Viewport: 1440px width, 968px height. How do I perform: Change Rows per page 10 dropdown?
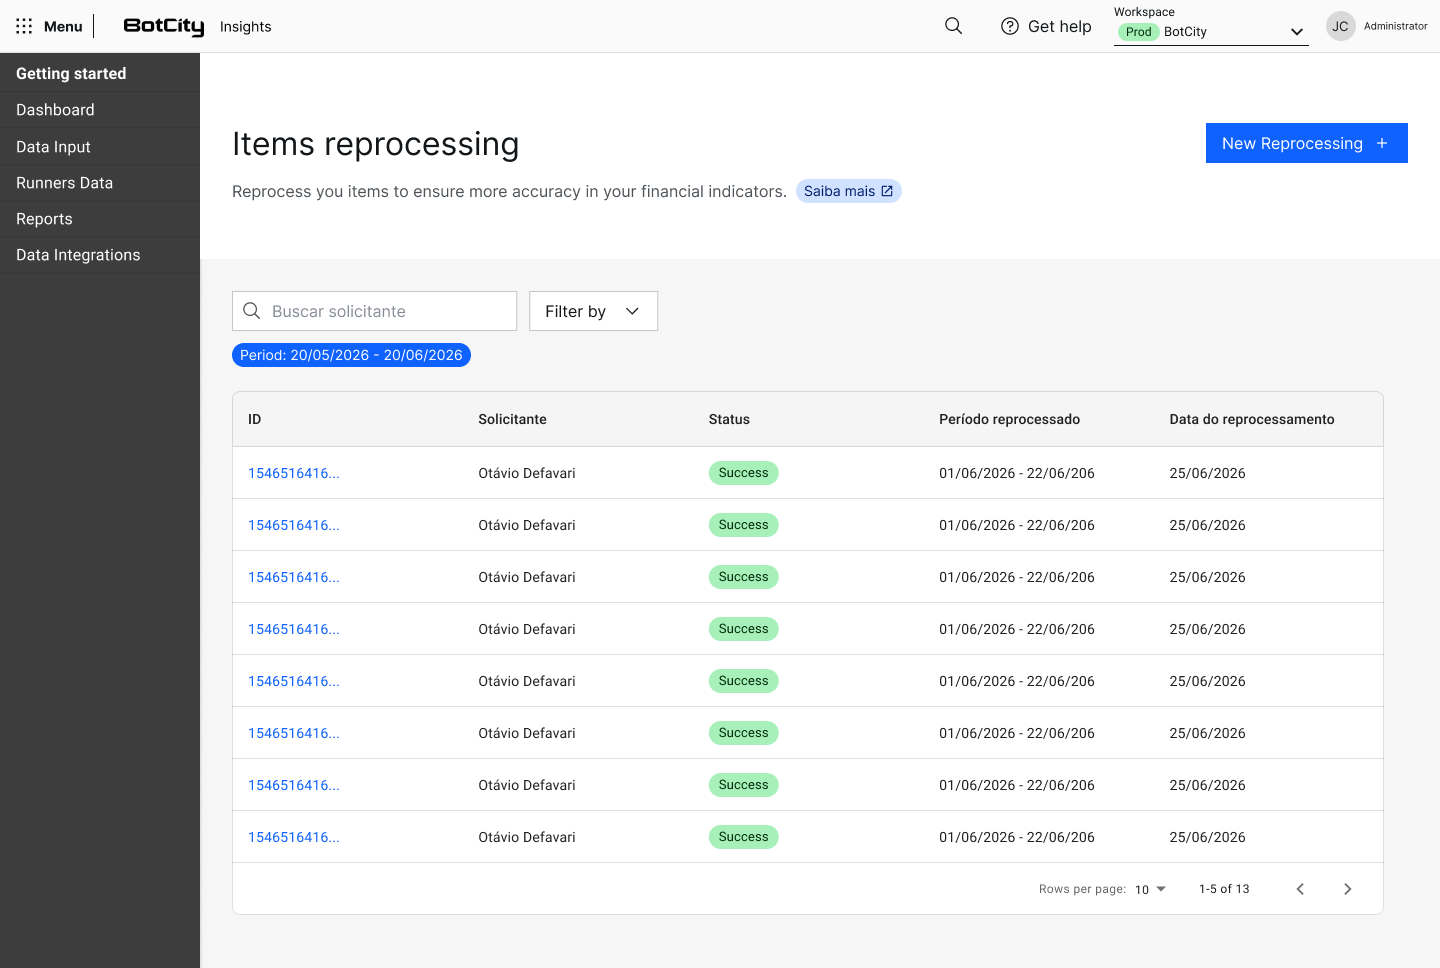1151,889
